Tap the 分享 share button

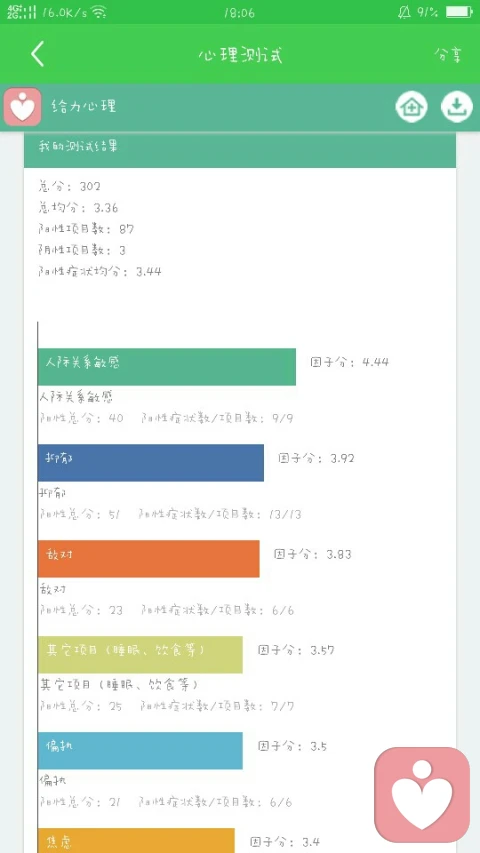(448, 55)
